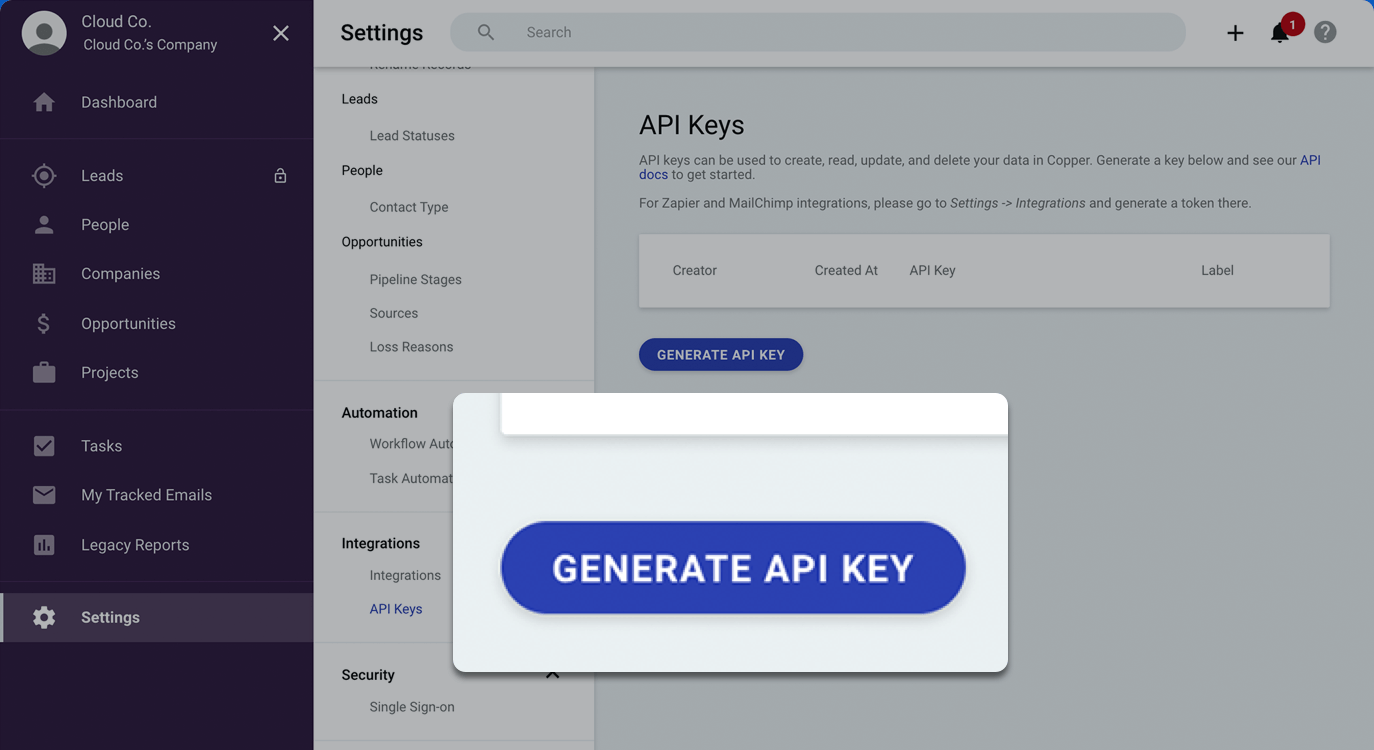Click the Label column header
1374x750 pixels.
pyautogui.click(x=1217, y=270)
